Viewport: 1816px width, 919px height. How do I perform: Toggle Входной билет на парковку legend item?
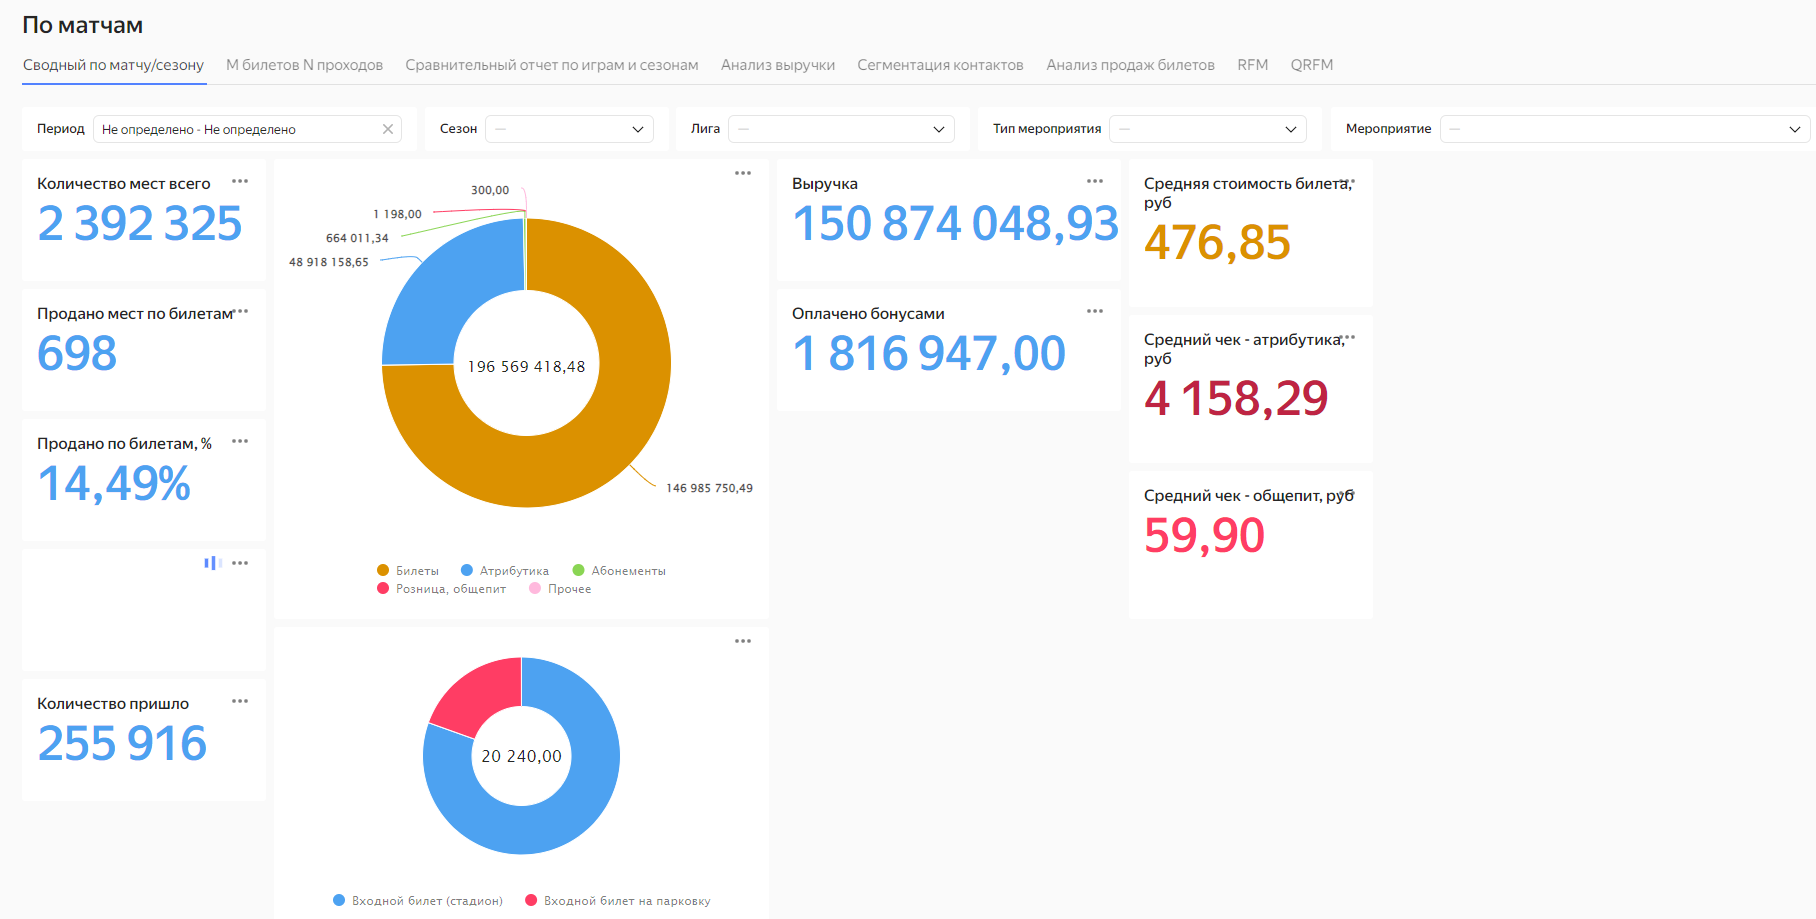(x=617, y=901)
